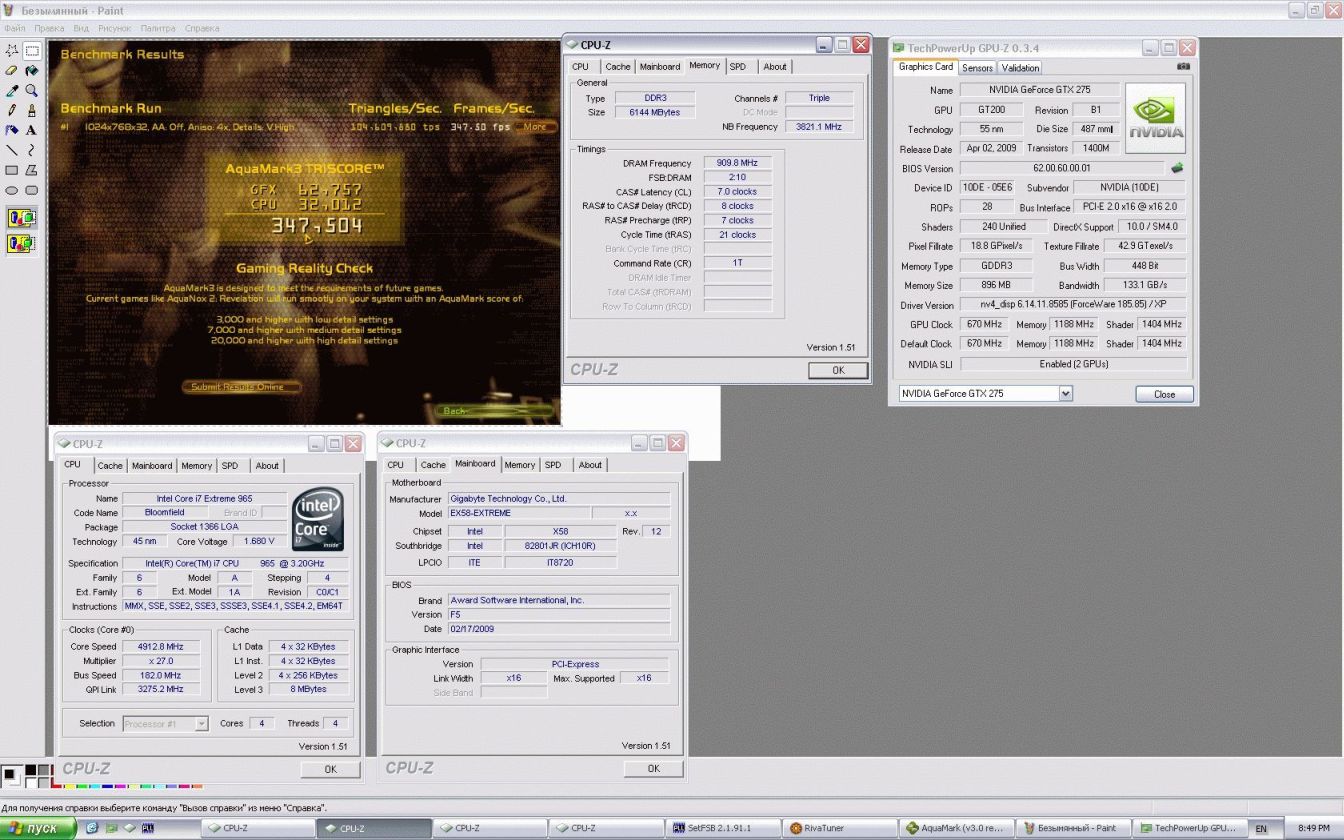Click the CPU-Z quick launch icon
The width and height of the screenshot is (1344, 840).
[x=129, y=828]
